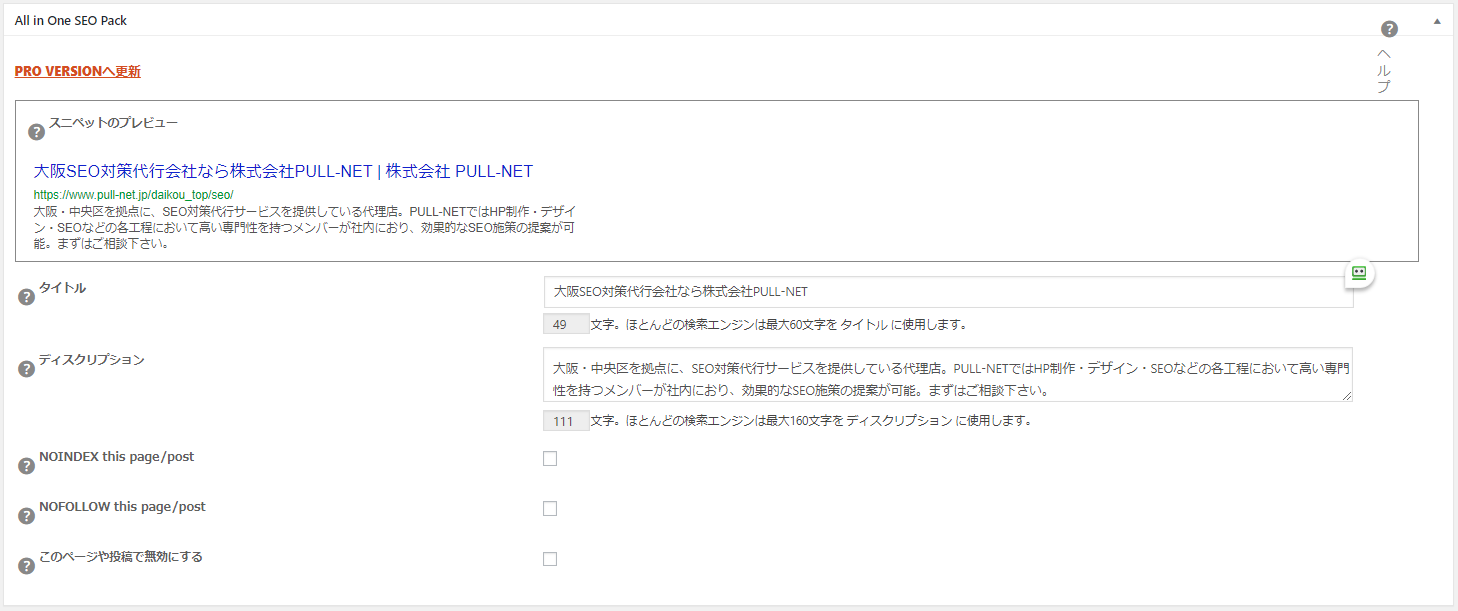Check the このページや投稿で無効にする box
The width and height of the screenshot is (1458, 611).
coord(550,559)
